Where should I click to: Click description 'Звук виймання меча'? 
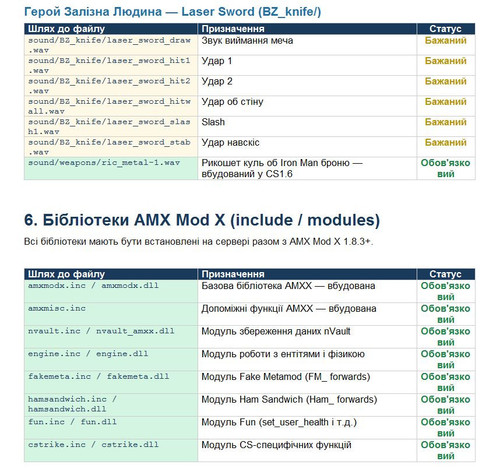[x=247, y=41]
